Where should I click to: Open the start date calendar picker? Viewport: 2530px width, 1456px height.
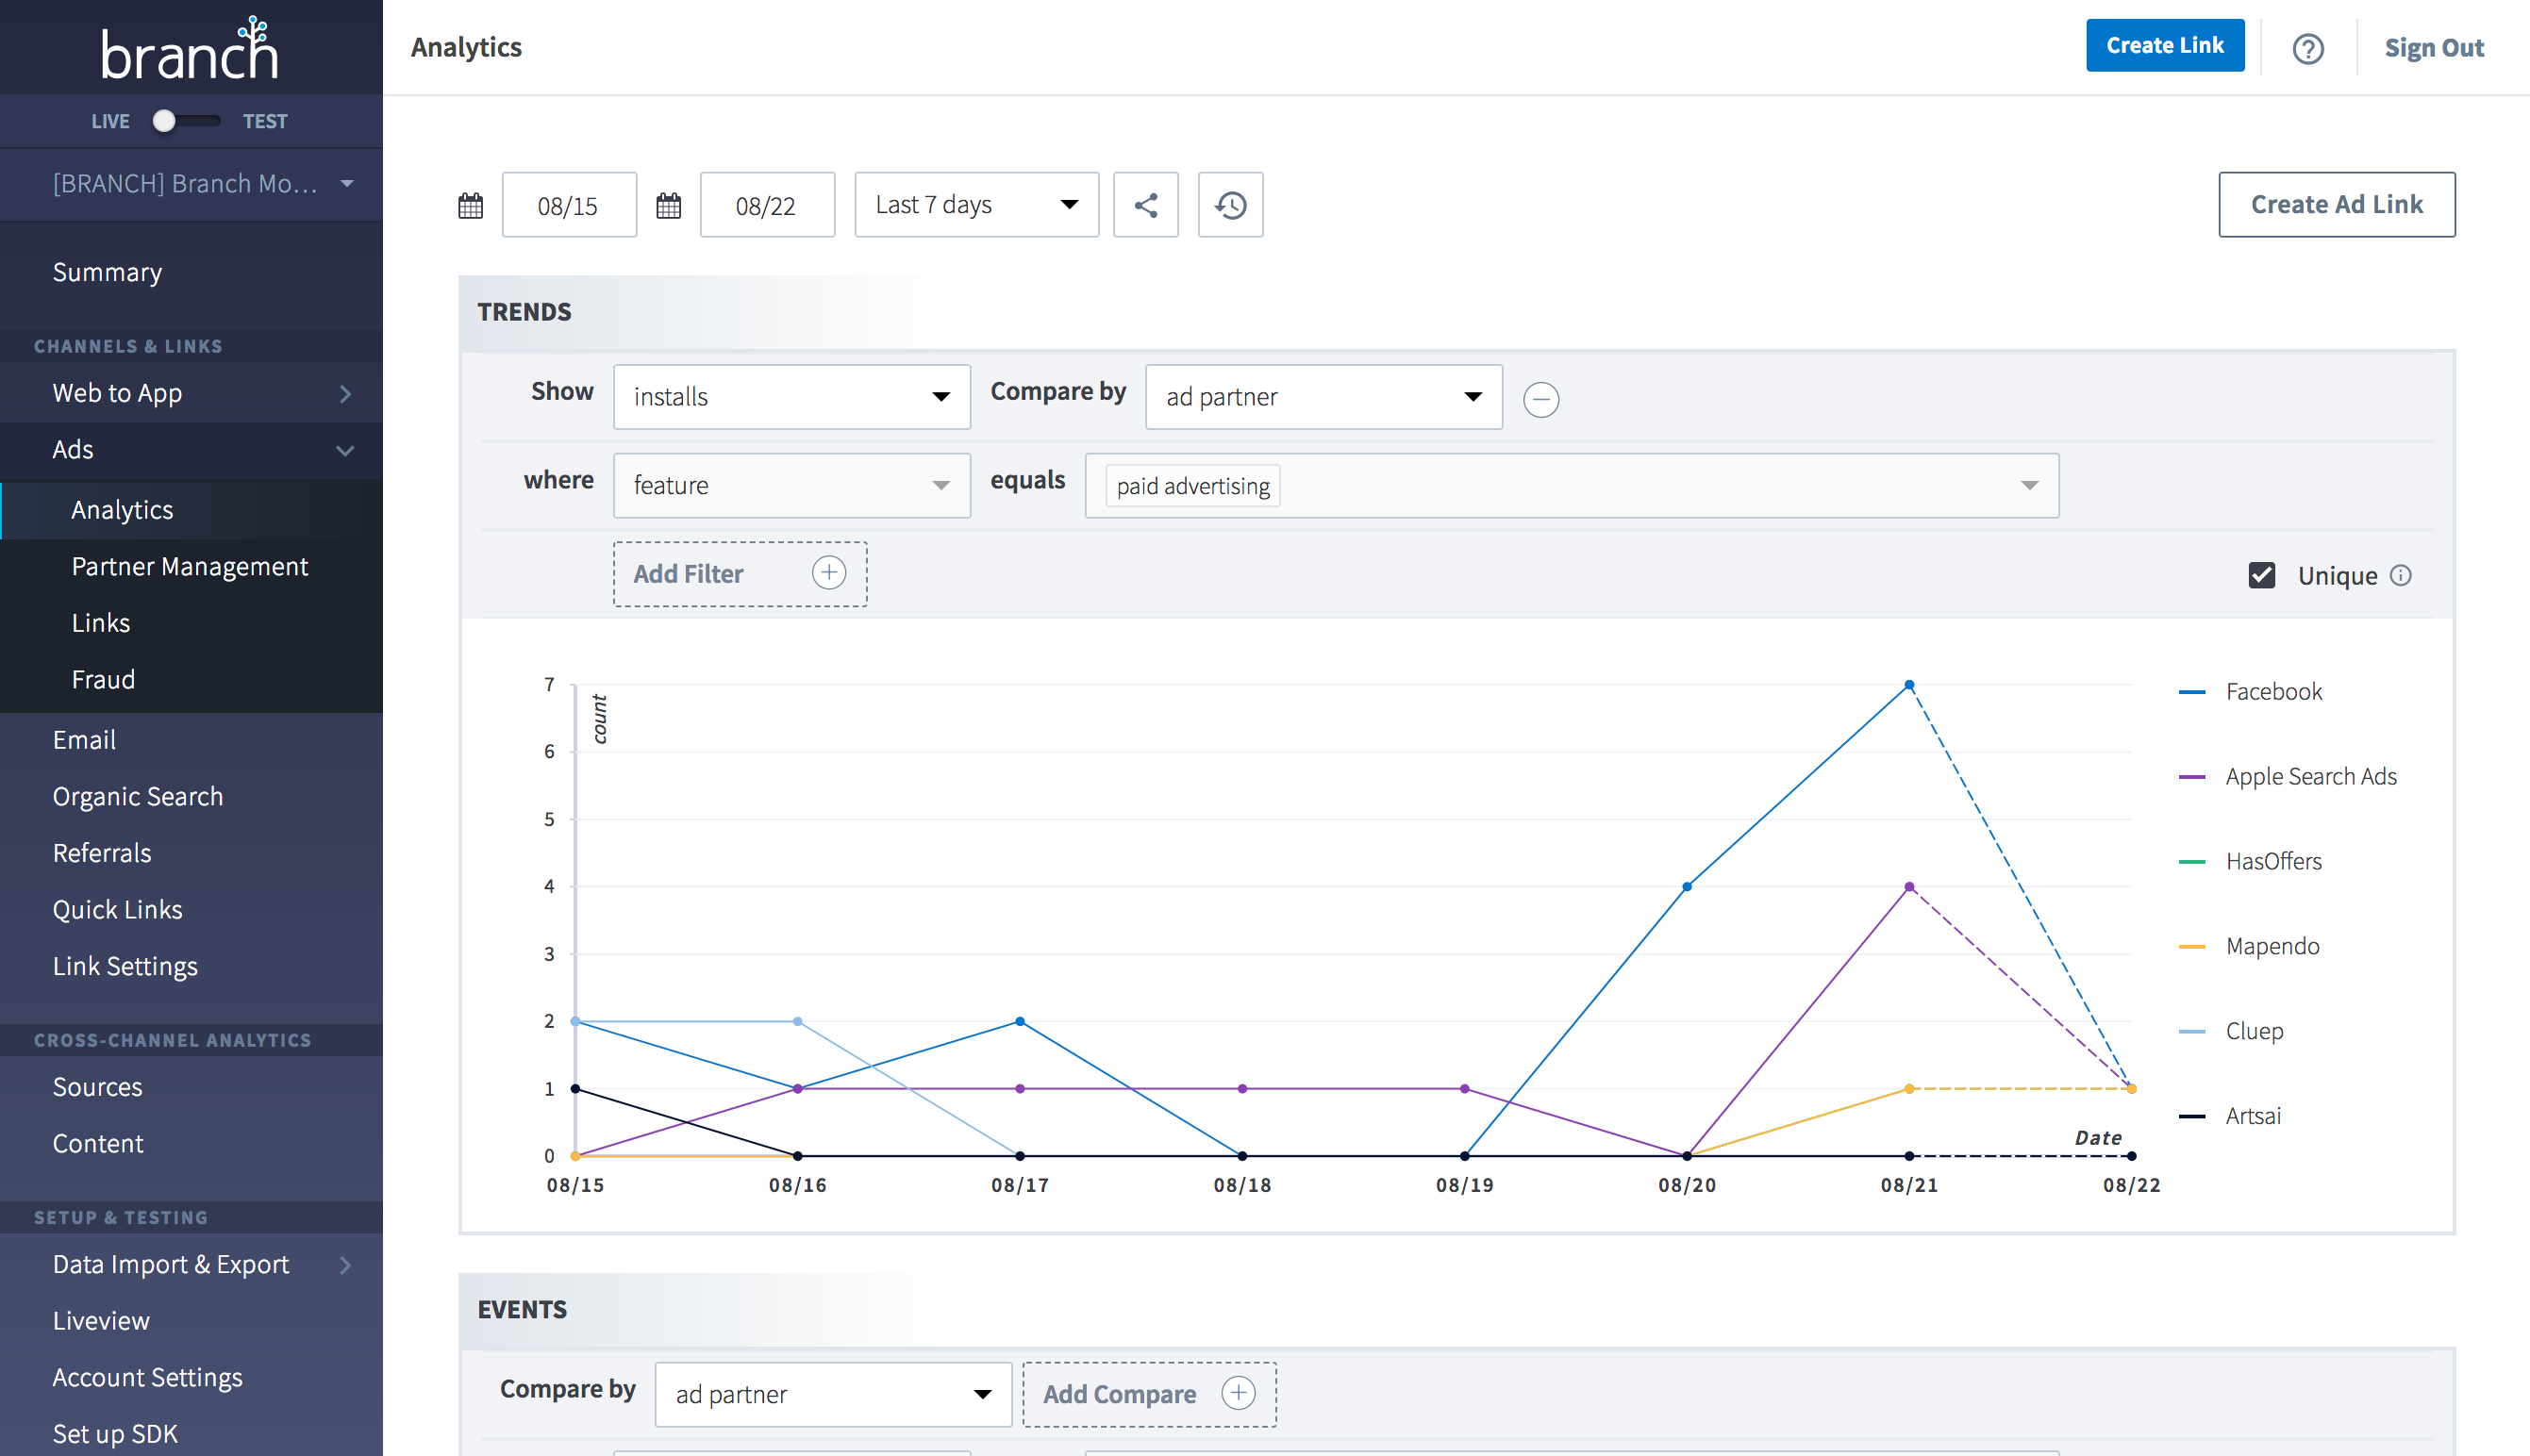(x=470, y=204)
